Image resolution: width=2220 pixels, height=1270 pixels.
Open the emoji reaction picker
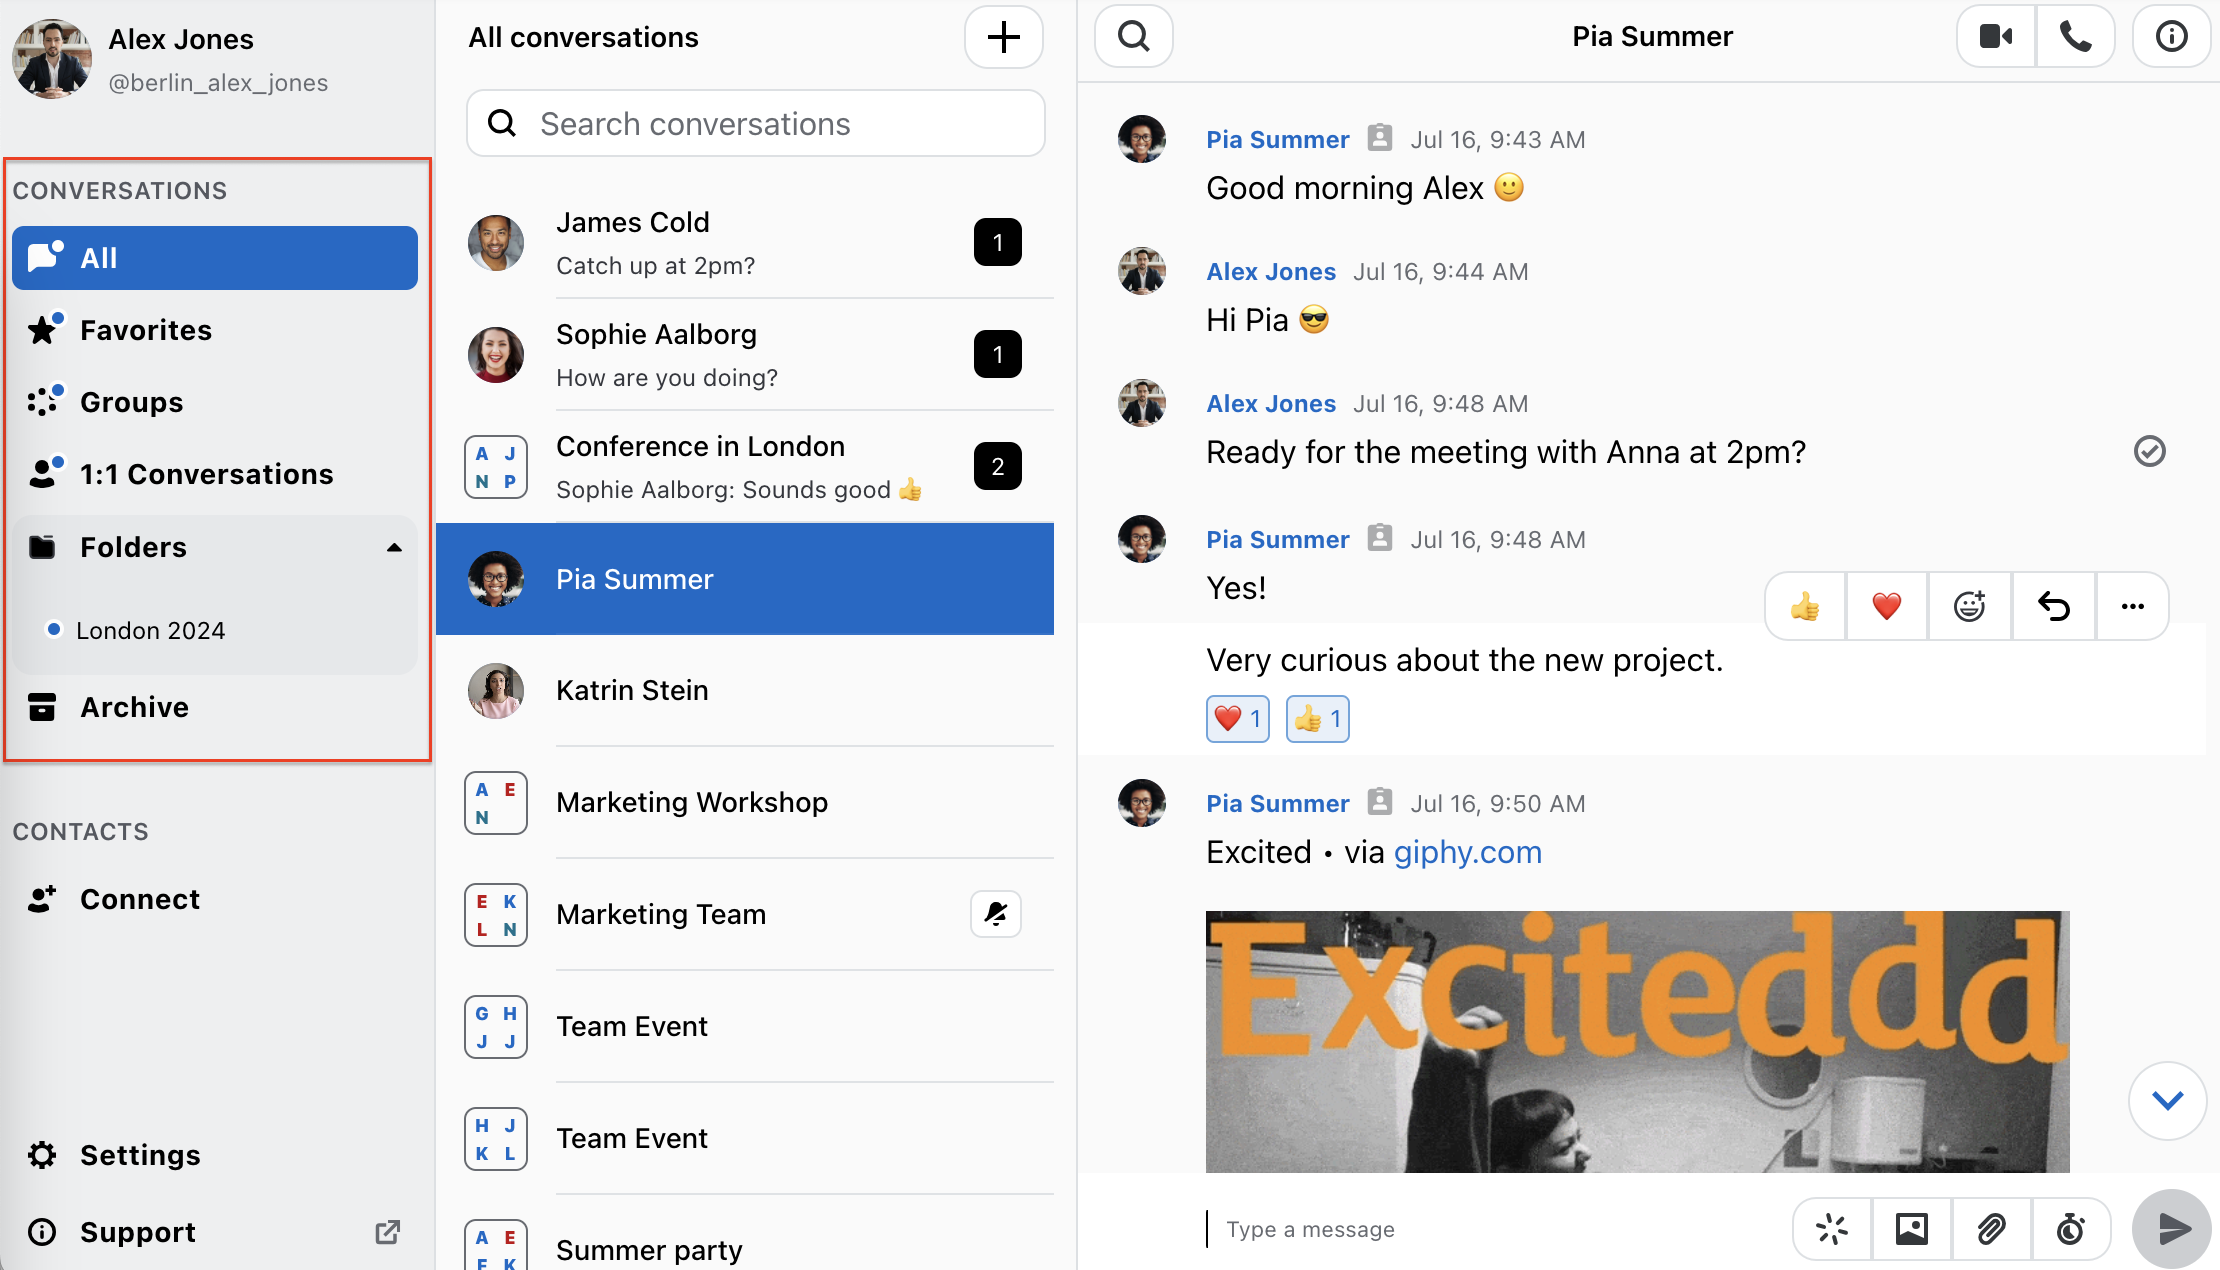point(1970,606)
